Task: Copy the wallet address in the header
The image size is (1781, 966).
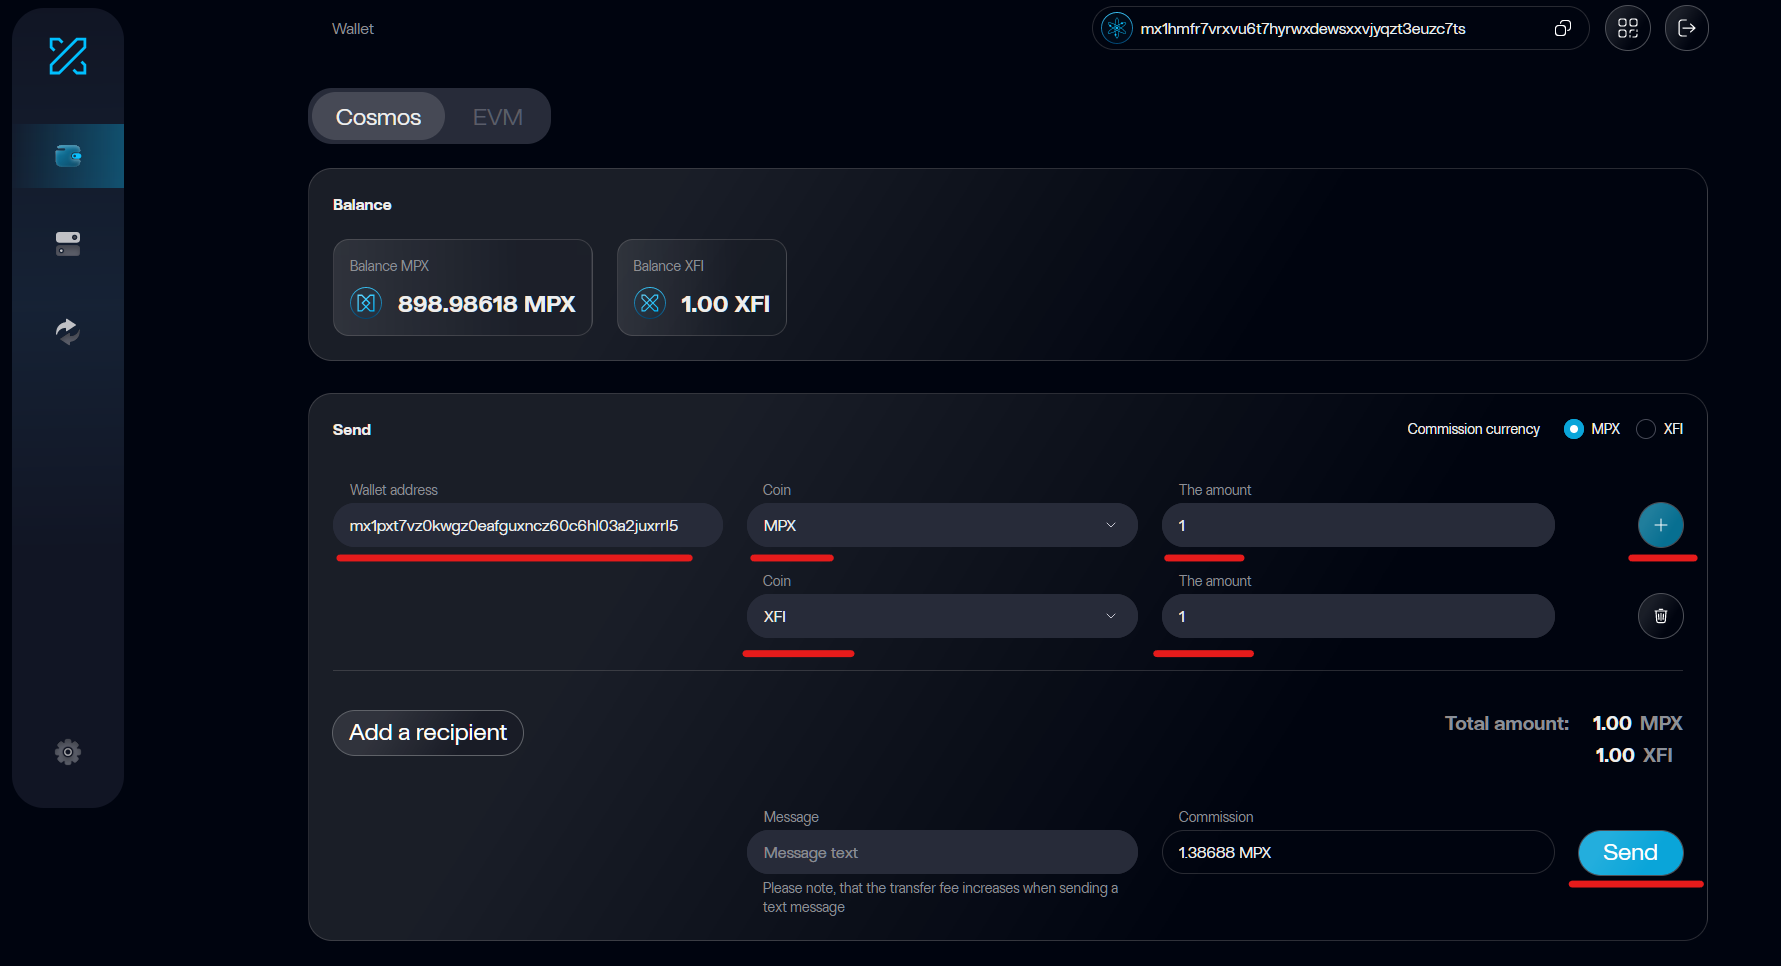Action: (1562, 29)
